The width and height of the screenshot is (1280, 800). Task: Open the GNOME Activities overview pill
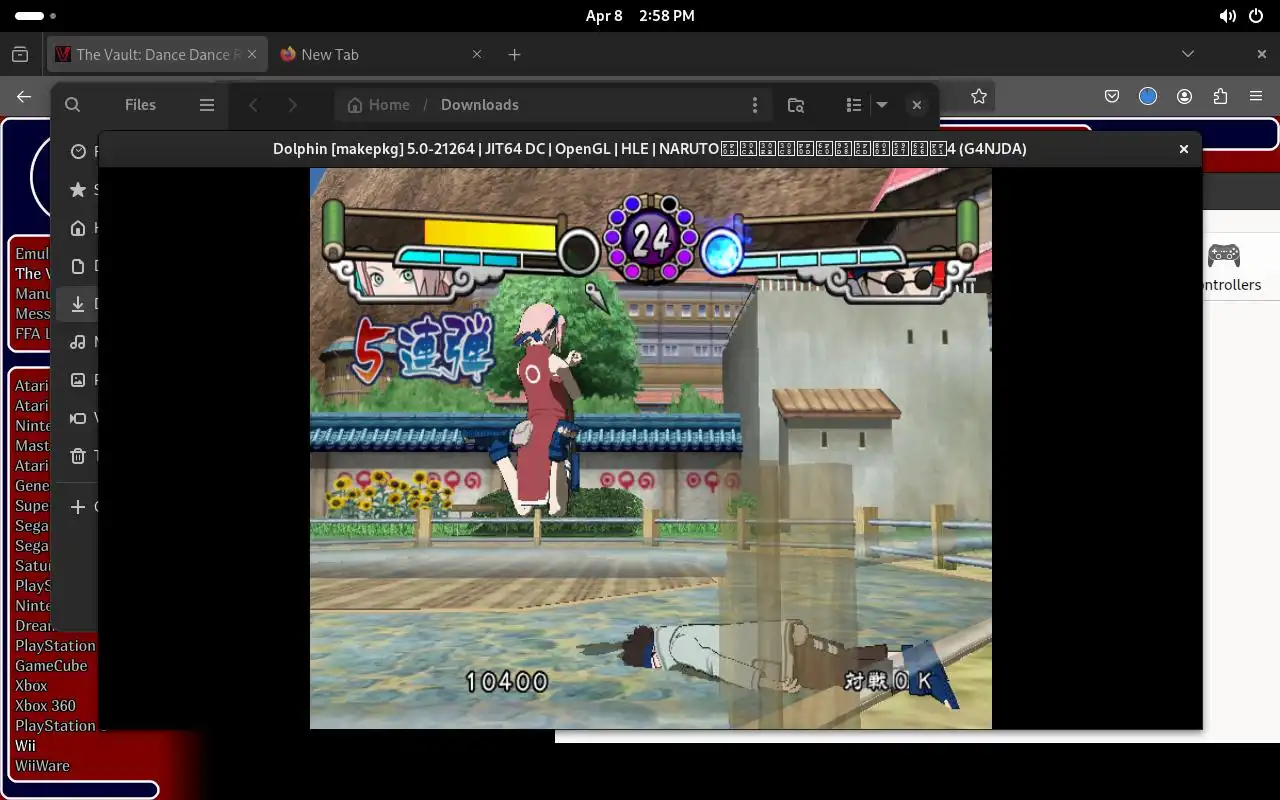pos(36,16)
